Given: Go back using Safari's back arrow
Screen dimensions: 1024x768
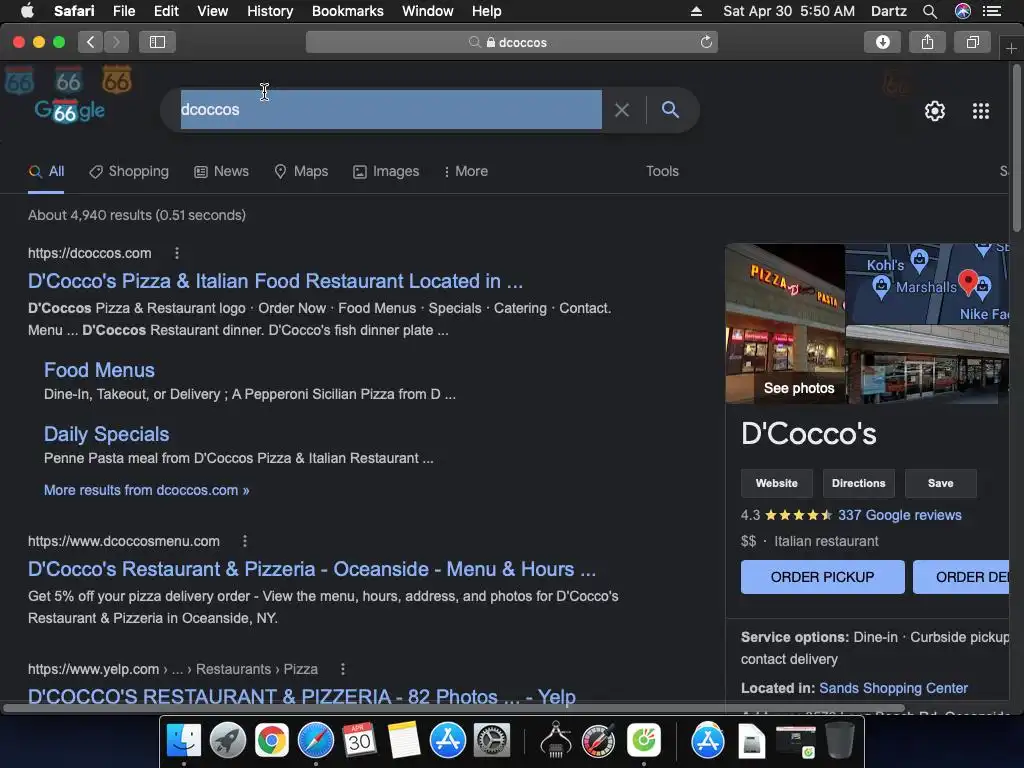Looking at the screenshot, I should [x=91, y=42].
